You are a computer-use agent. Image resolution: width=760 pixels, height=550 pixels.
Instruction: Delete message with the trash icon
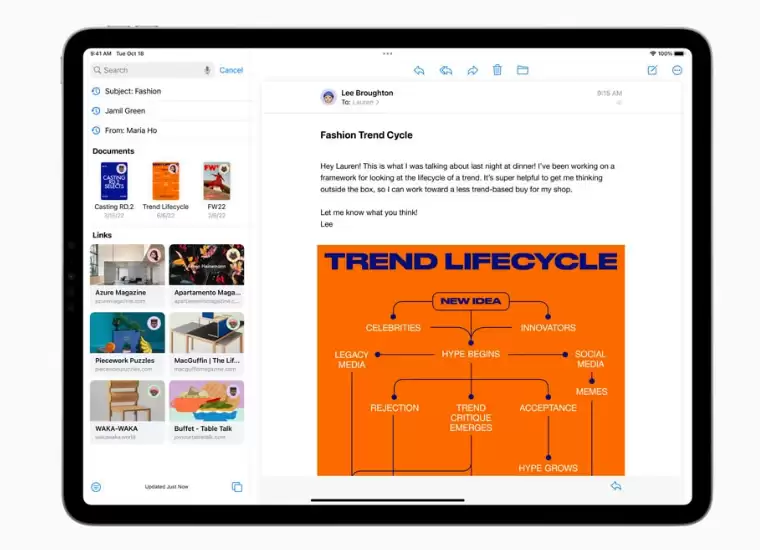pyautogui.click(x=497, y=70)
